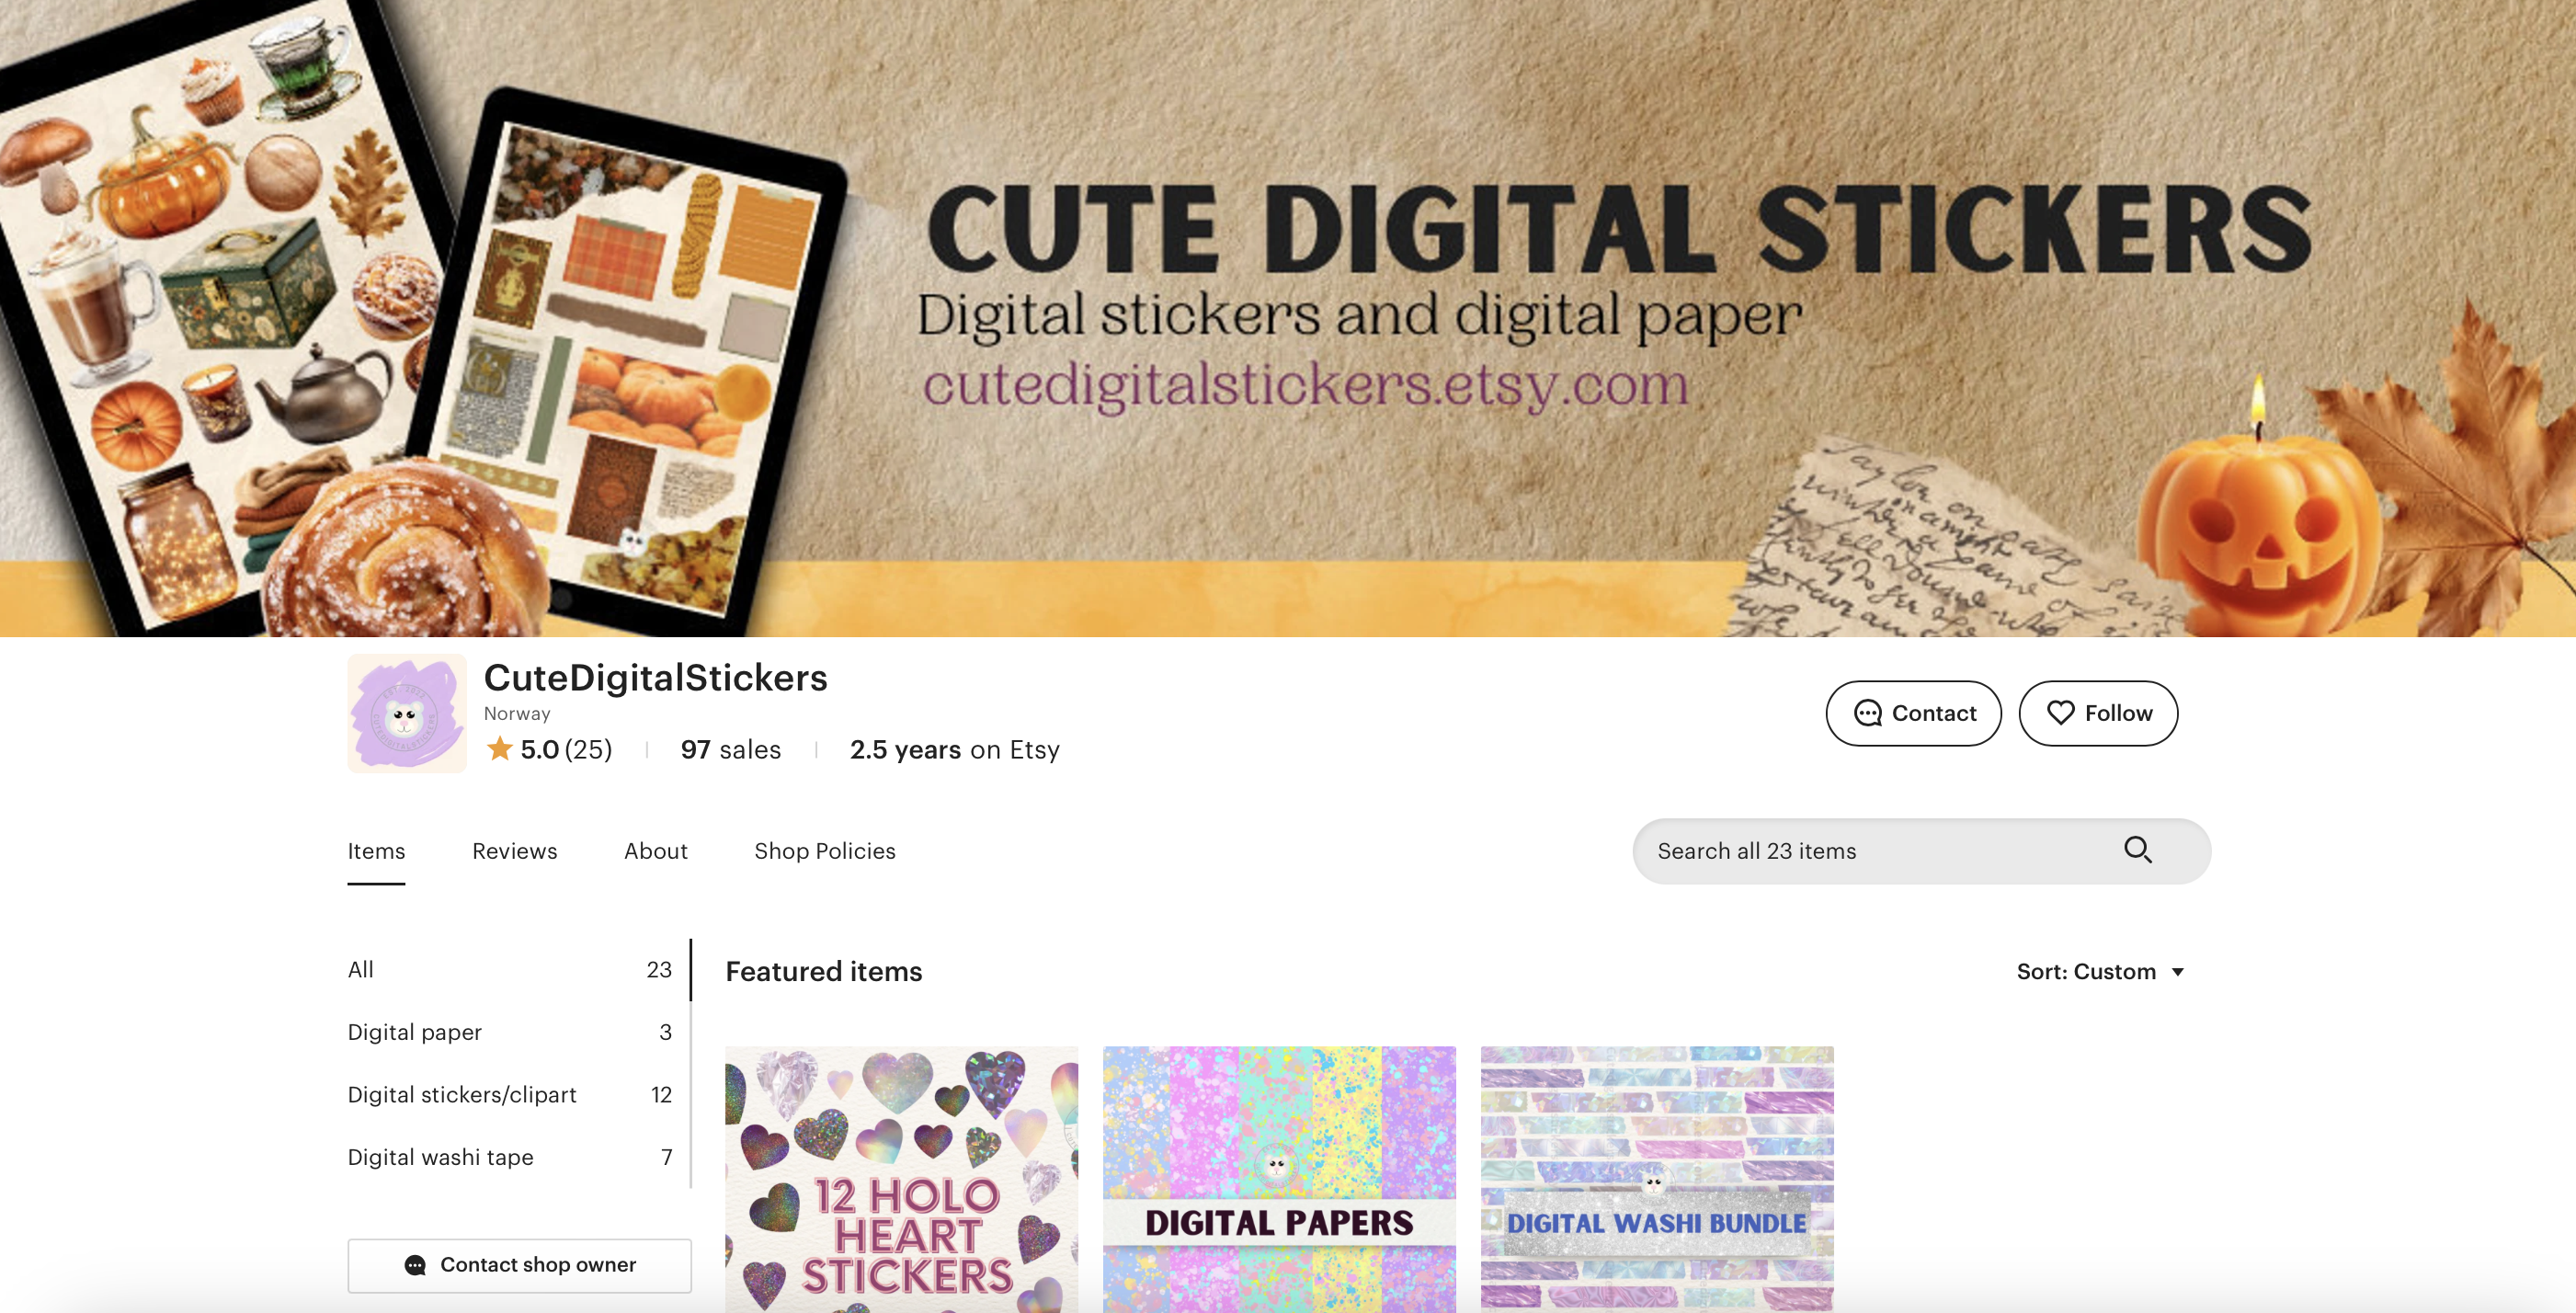Image resolution: width=2576 pixels, height=1313 pixels.
Task: Click the orange star rating icon
Action: (499, 749)
